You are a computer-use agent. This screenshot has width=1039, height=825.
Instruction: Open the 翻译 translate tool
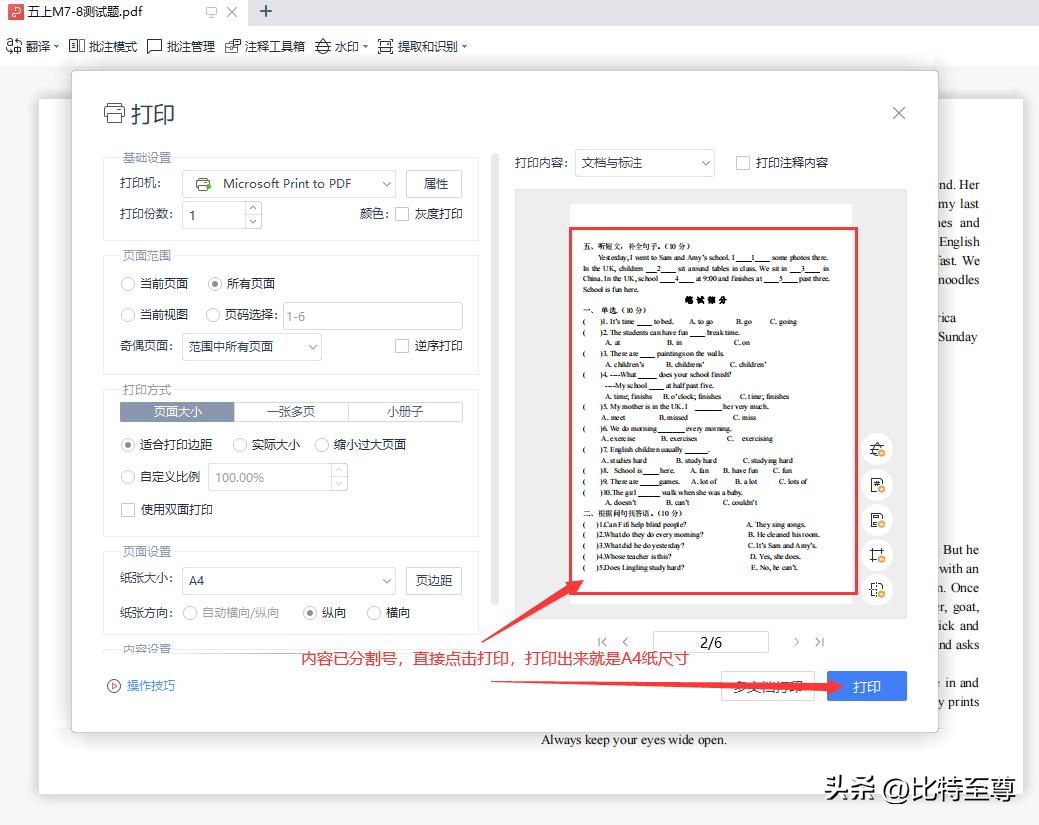(x=32, y=46)
